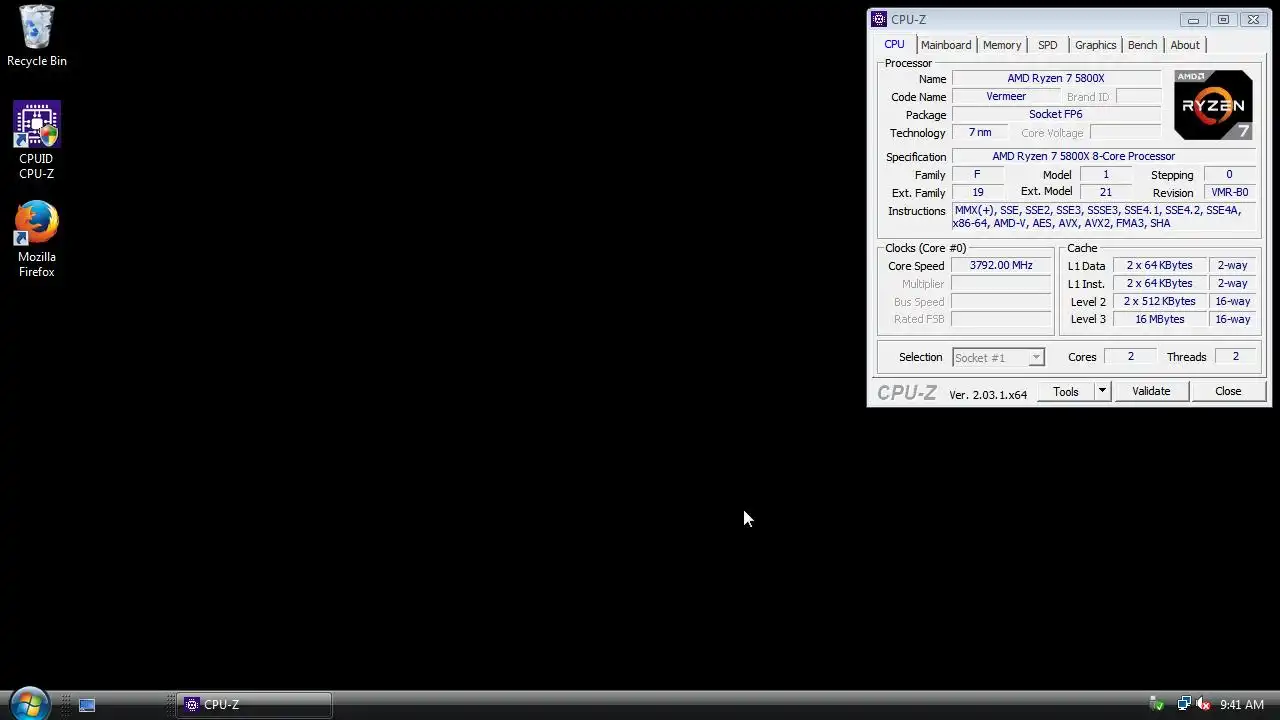Click the AMD Ryzen 7 logo image
1280x720 pixels.
pos(1213,105)
